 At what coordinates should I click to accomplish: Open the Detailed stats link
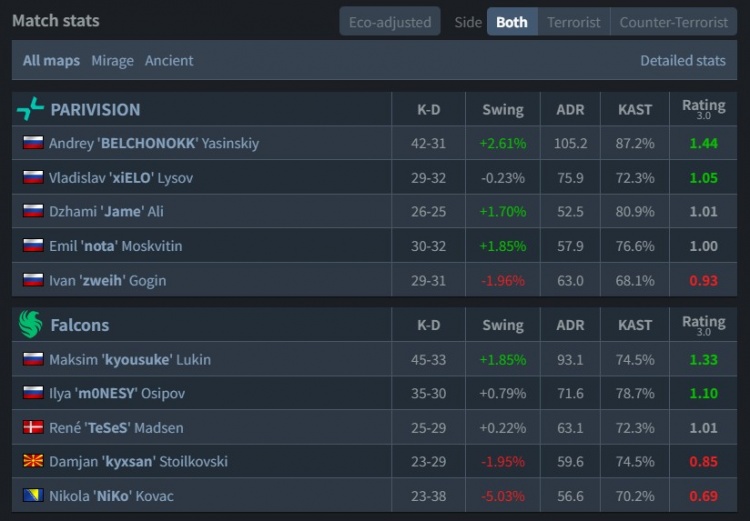(x=683, y=60)
